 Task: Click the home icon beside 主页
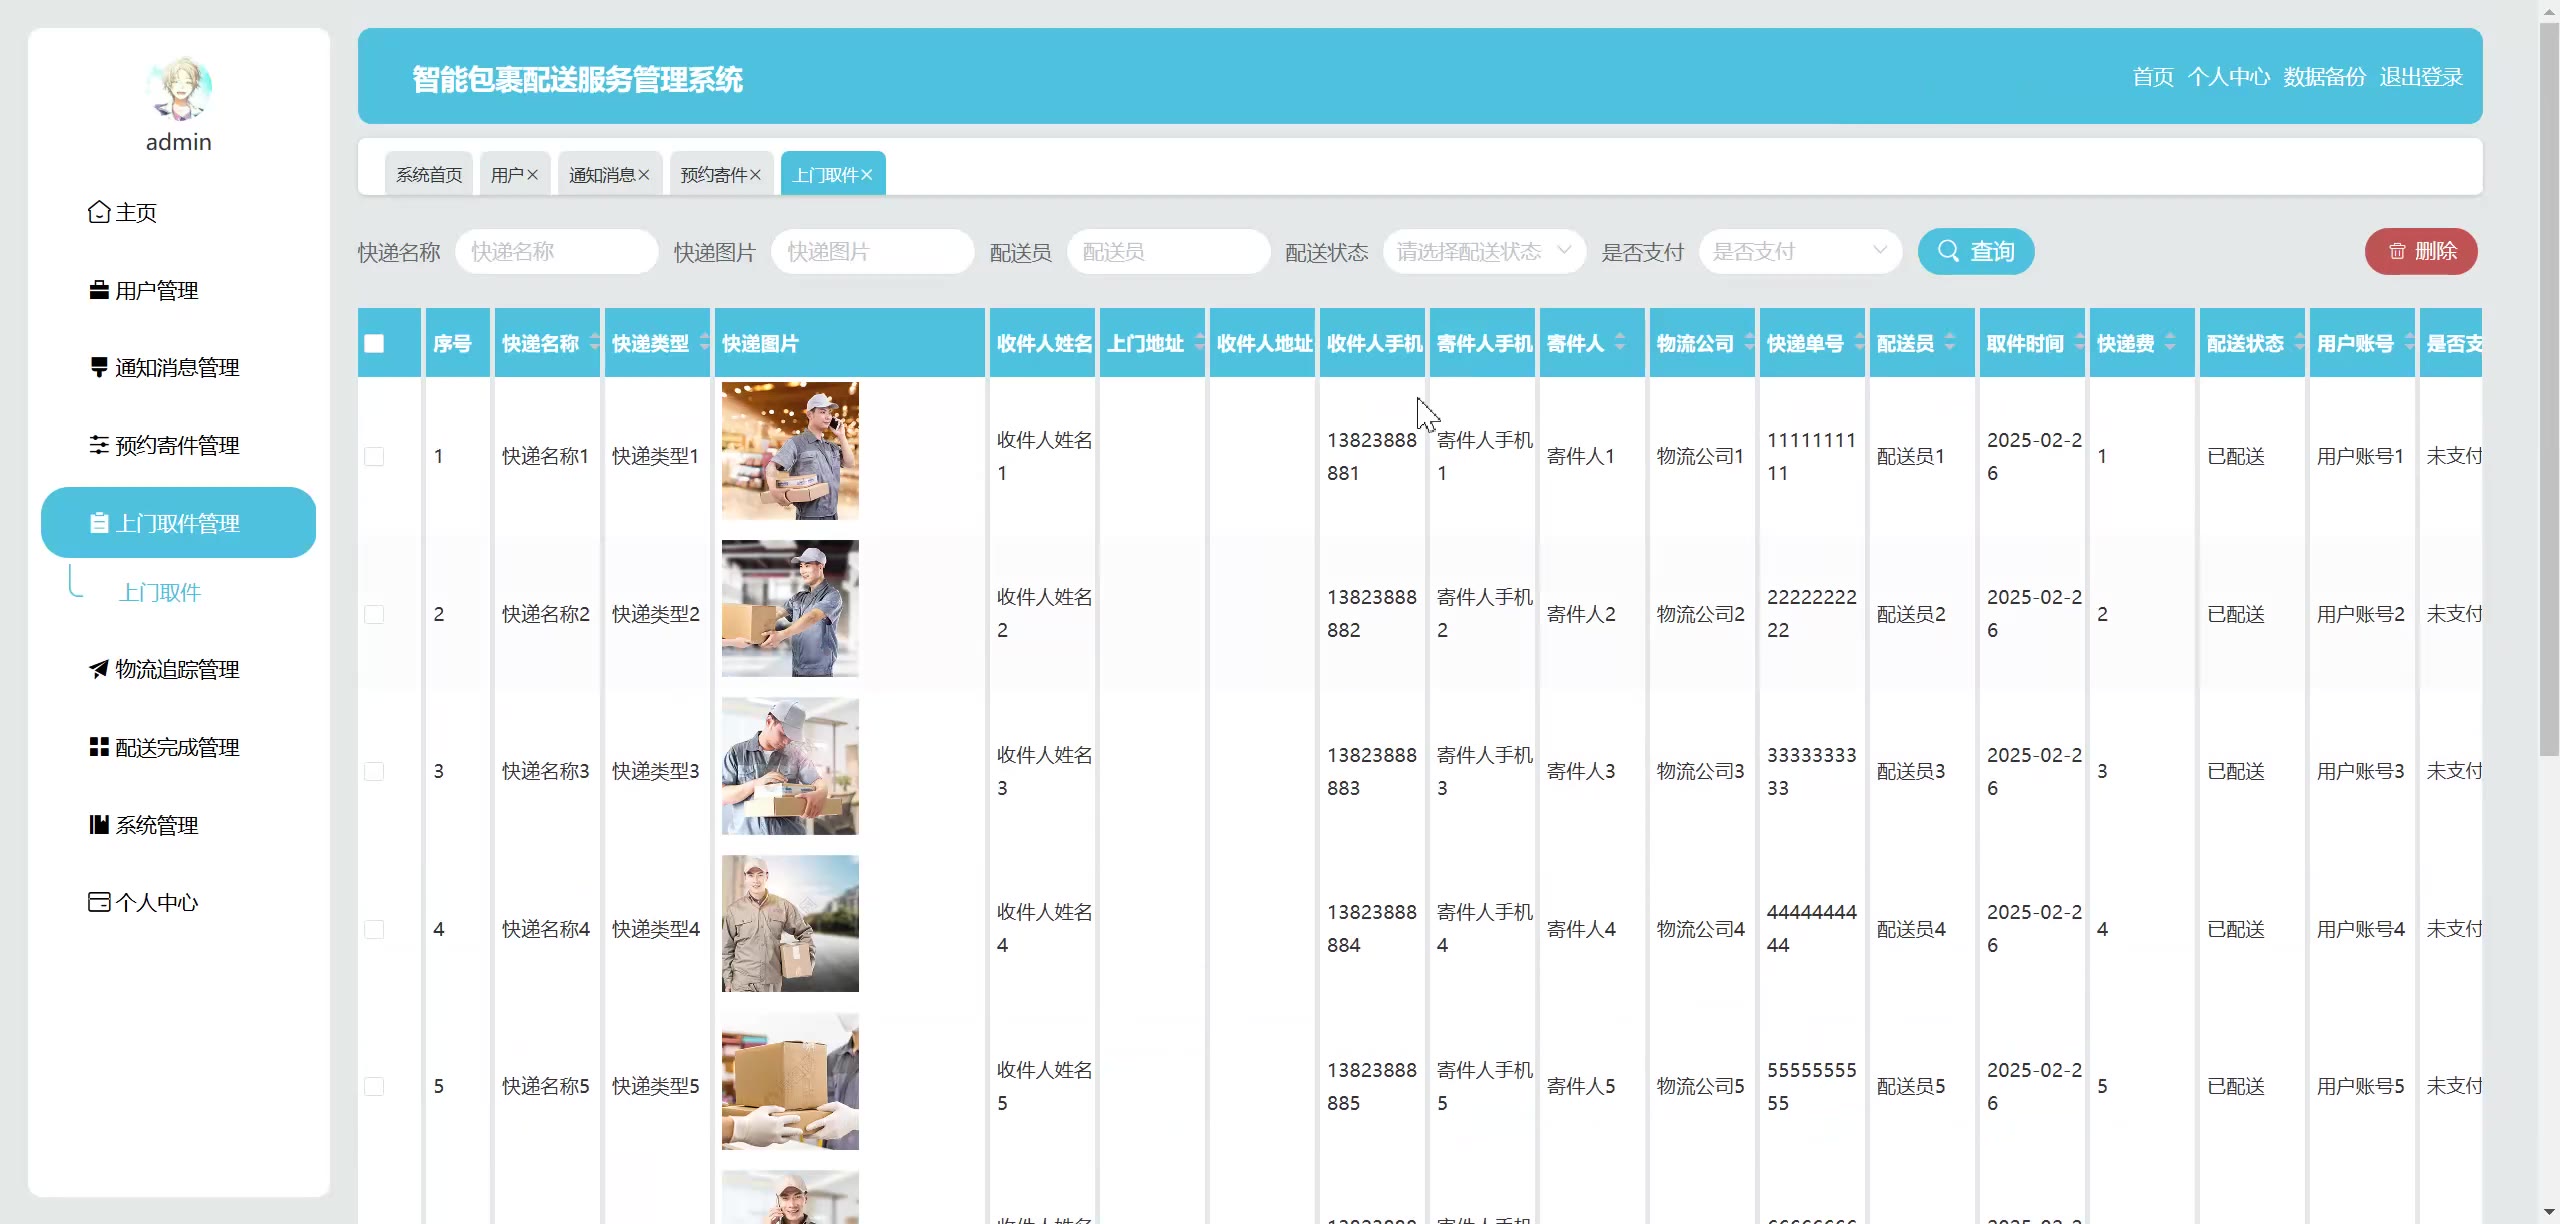[x=99, y=212]
